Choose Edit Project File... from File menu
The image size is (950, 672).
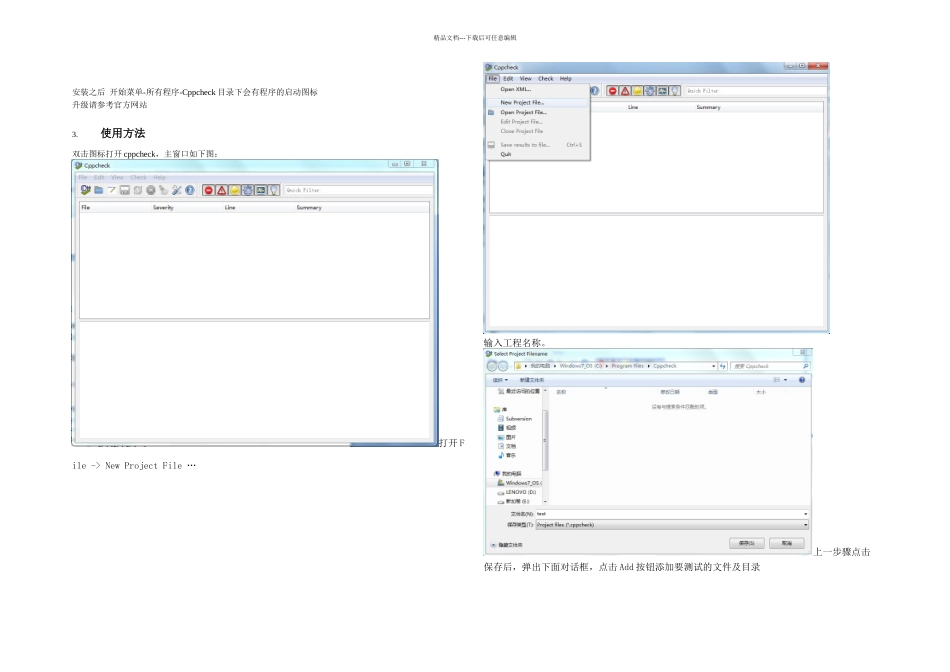[x=537, y=122]
